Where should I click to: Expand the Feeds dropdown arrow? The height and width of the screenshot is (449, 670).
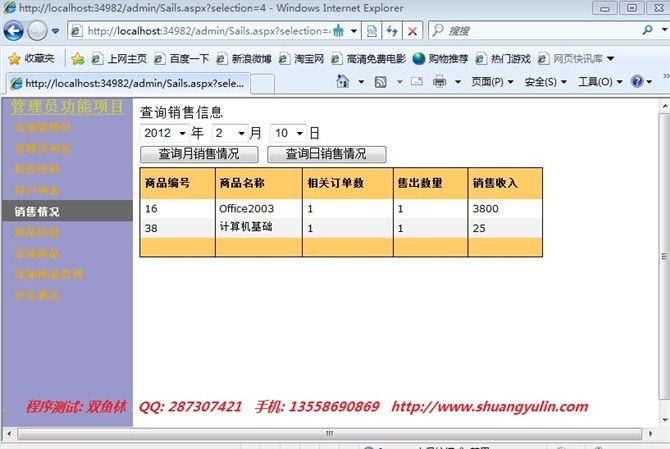point(400,82)
